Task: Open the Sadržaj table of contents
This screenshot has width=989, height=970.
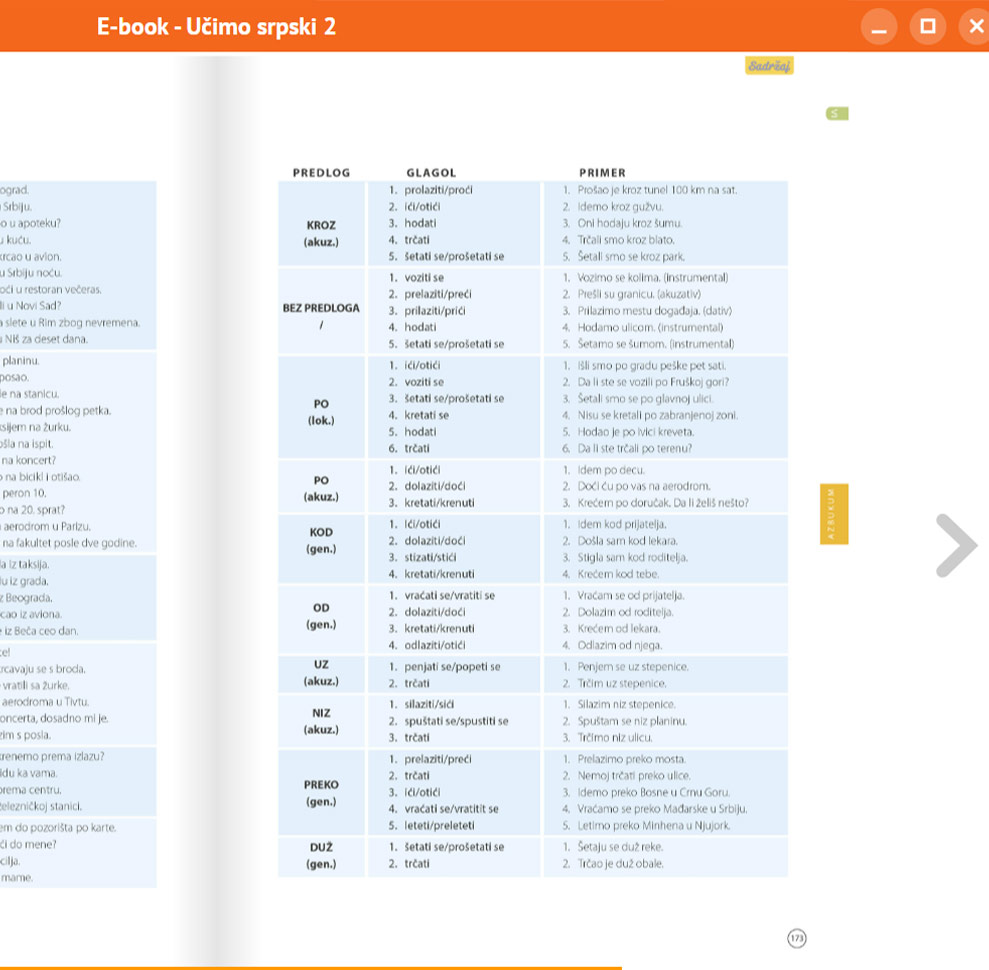Action: (x=768, y=66)
